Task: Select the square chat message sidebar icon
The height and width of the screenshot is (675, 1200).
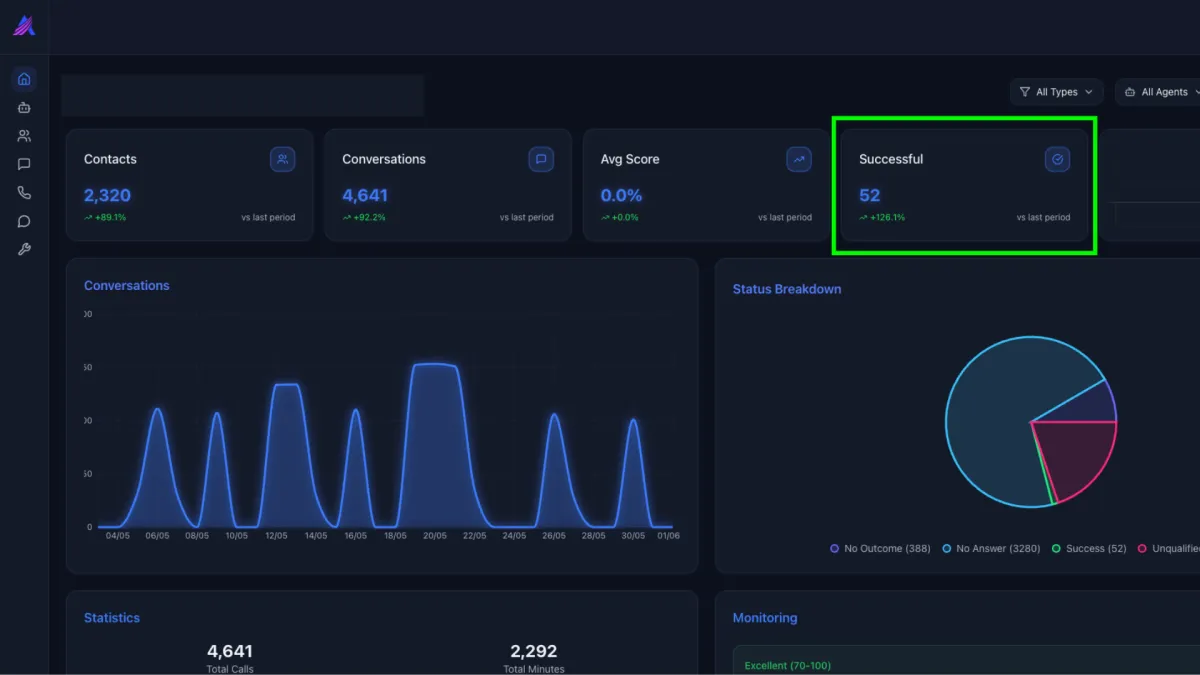Action: click(24, 164)
